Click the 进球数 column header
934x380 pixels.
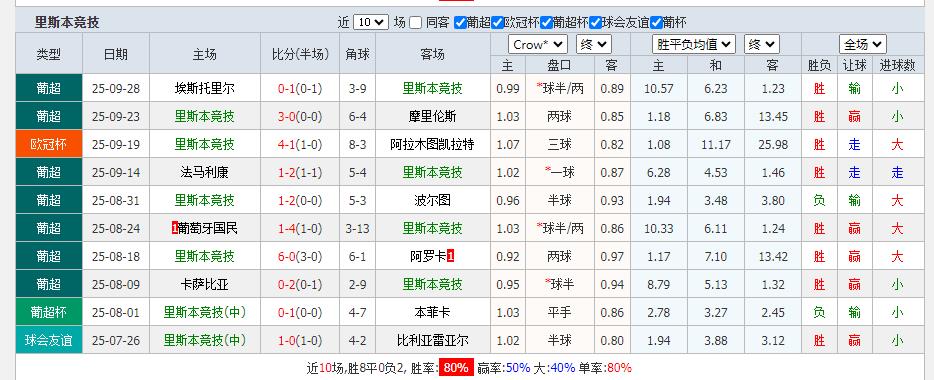coord(897,66)
